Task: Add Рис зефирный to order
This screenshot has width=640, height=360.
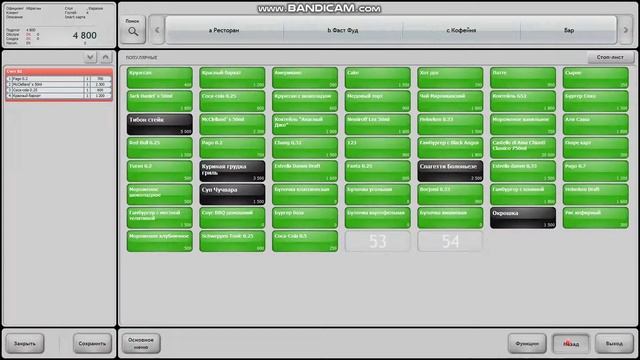Action: pos(596,218)
